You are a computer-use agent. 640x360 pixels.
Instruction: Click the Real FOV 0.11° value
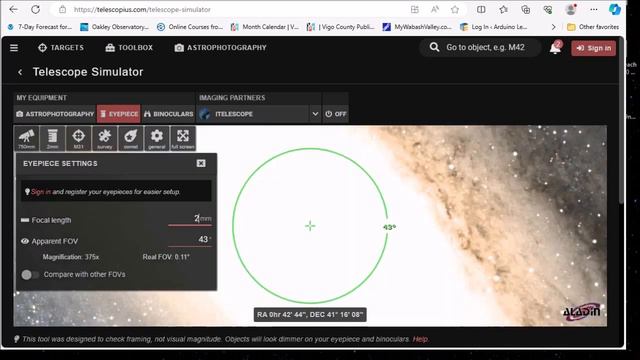[166, 257]
